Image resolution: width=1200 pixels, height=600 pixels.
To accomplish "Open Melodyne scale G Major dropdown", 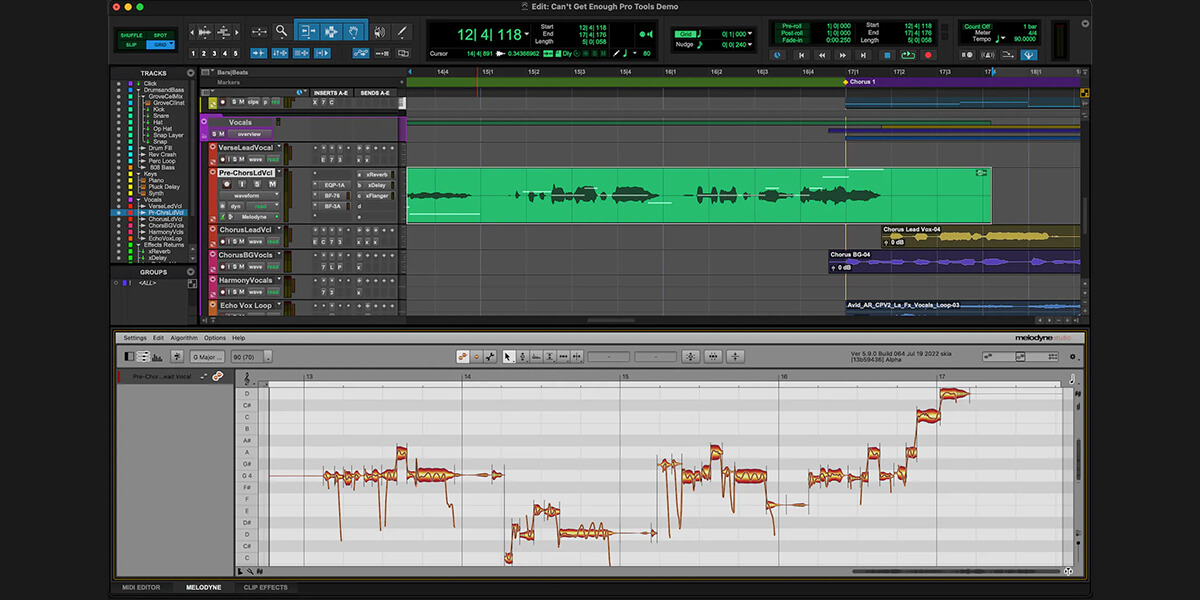I will point(206,356).
